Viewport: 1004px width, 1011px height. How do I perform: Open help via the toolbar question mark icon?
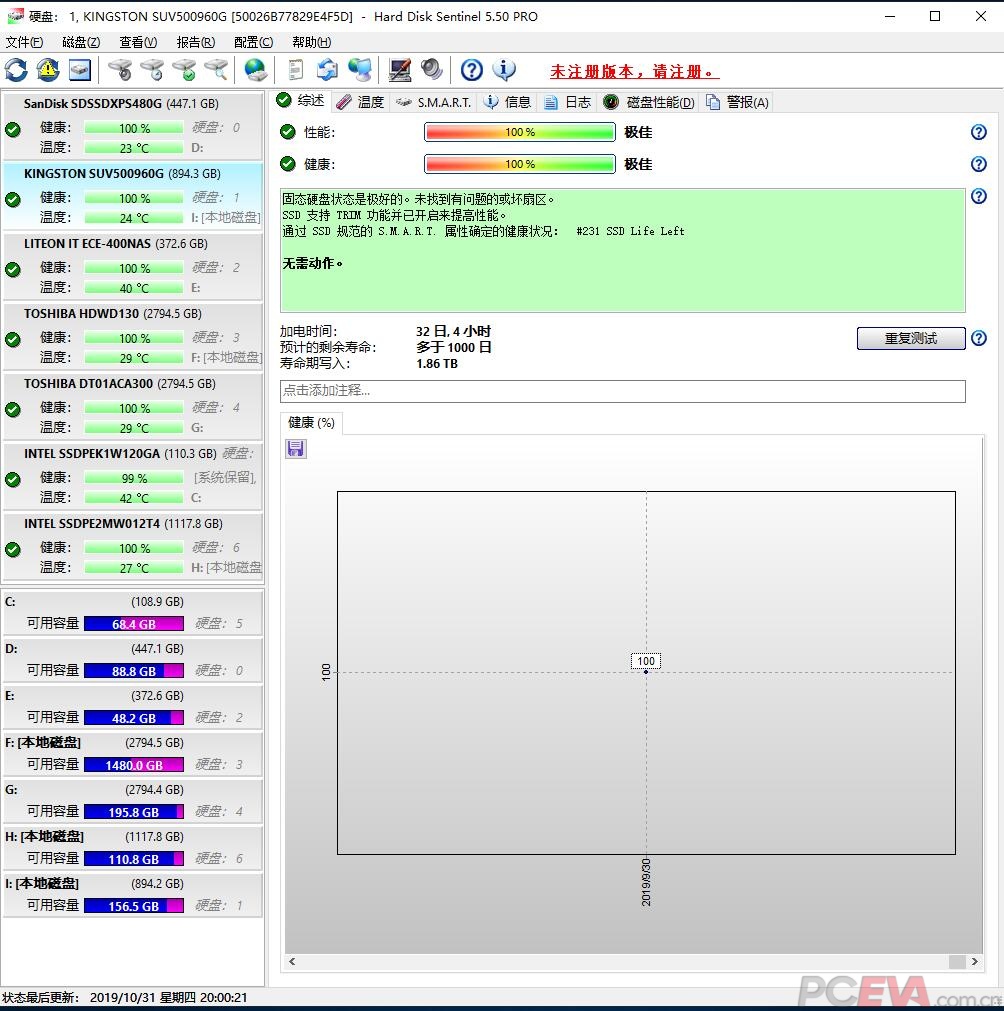(x=472, y=70)
